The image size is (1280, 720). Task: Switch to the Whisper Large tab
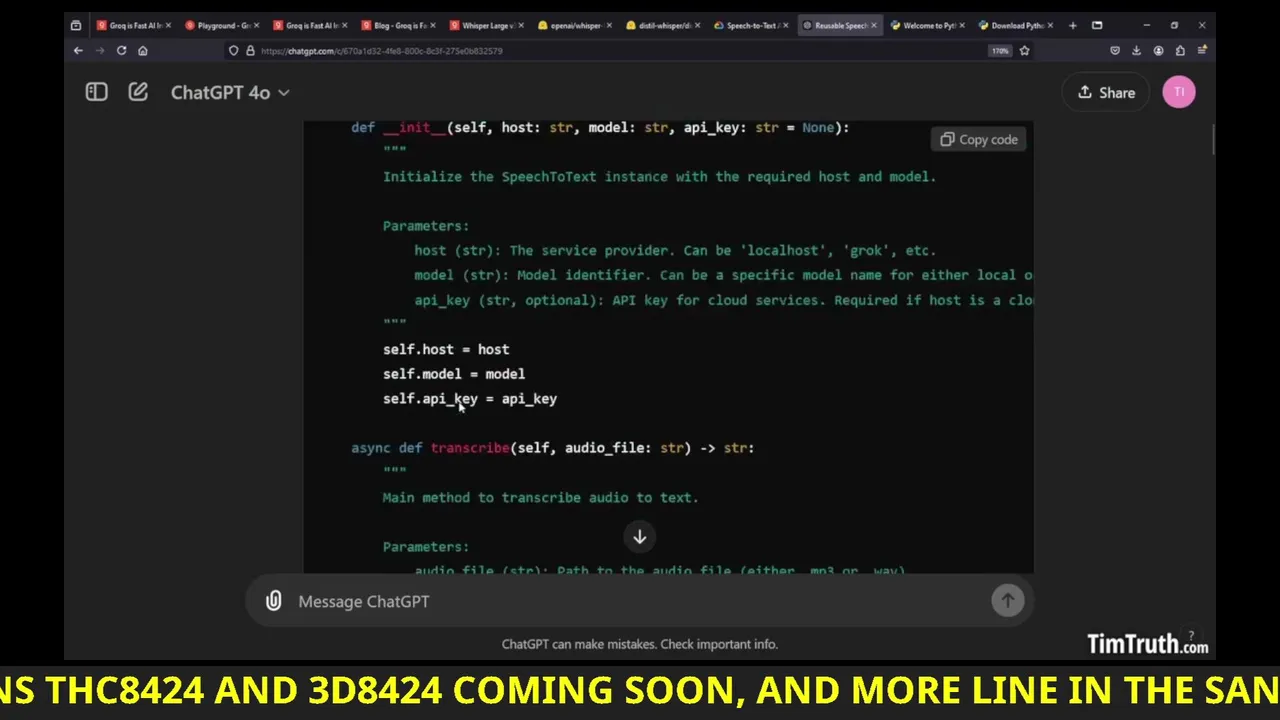coord(486,25)
